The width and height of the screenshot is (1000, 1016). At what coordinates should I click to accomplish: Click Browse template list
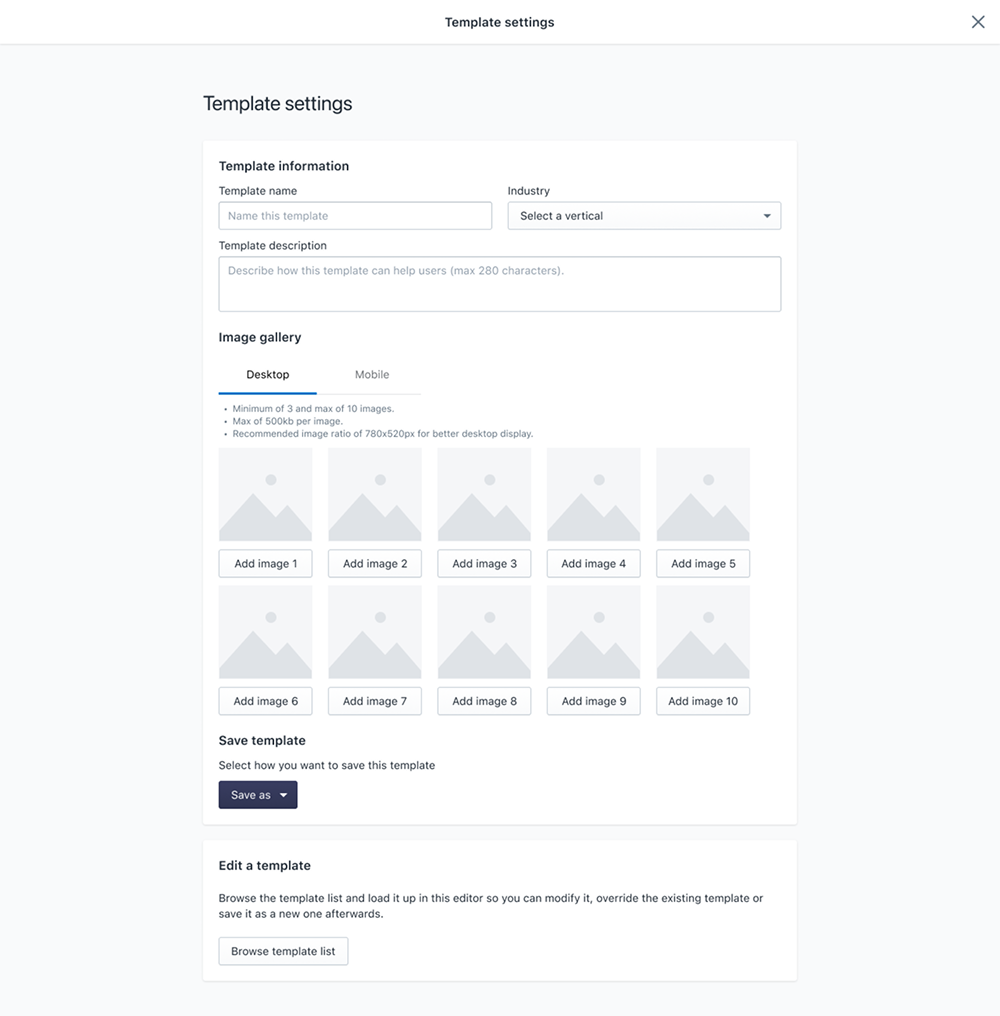[x=283, y=950]
